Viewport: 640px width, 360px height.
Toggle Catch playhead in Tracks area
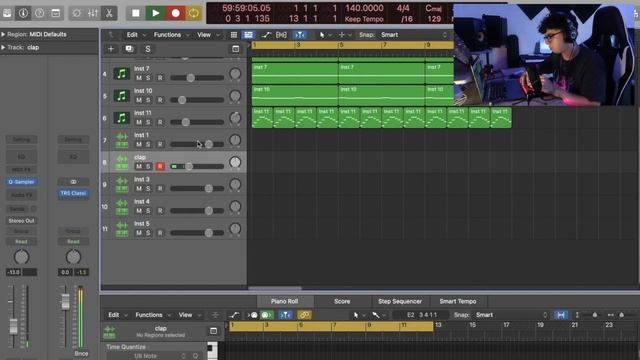tap(300, 35)
